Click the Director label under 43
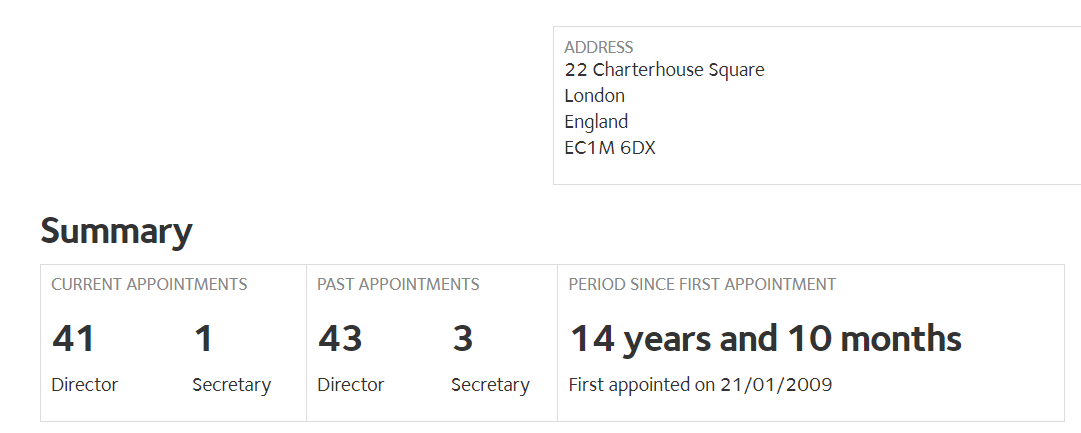Screen dimensions: 1081x433 click(350, 385)
